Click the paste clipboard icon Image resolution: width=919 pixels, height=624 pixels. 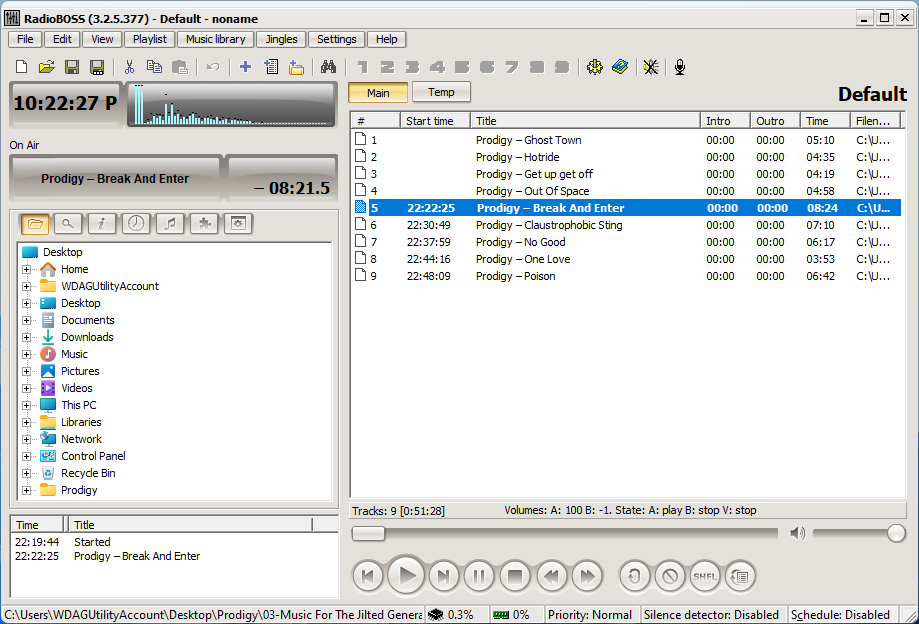click(x=180, y=67)
